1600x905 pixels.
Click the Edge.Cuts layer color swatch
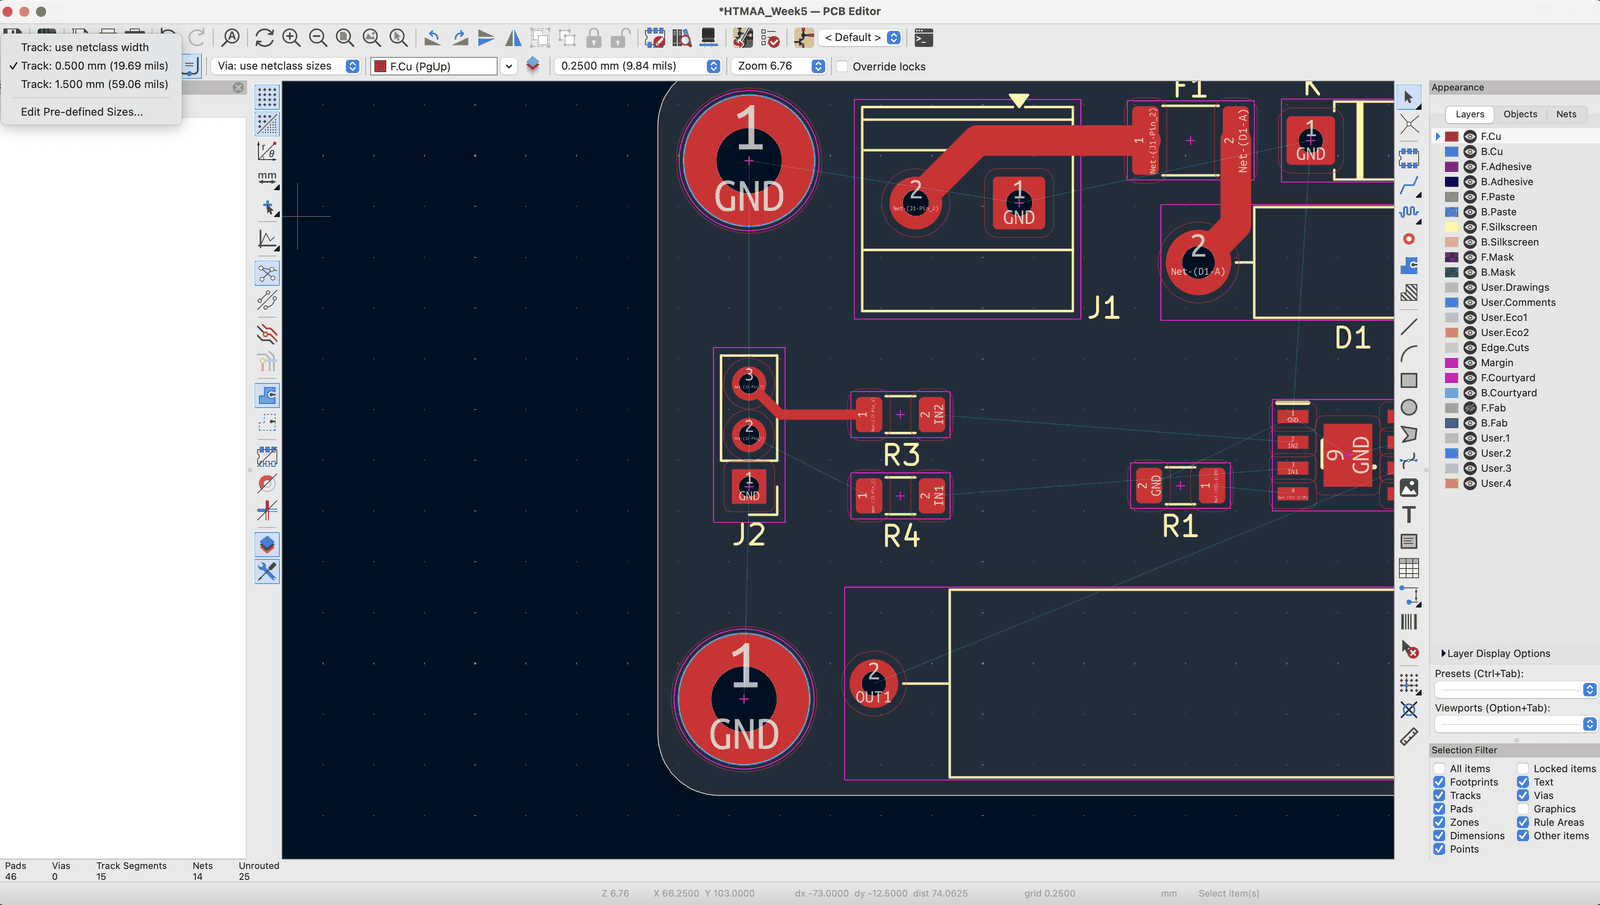tap(1451, 348)
